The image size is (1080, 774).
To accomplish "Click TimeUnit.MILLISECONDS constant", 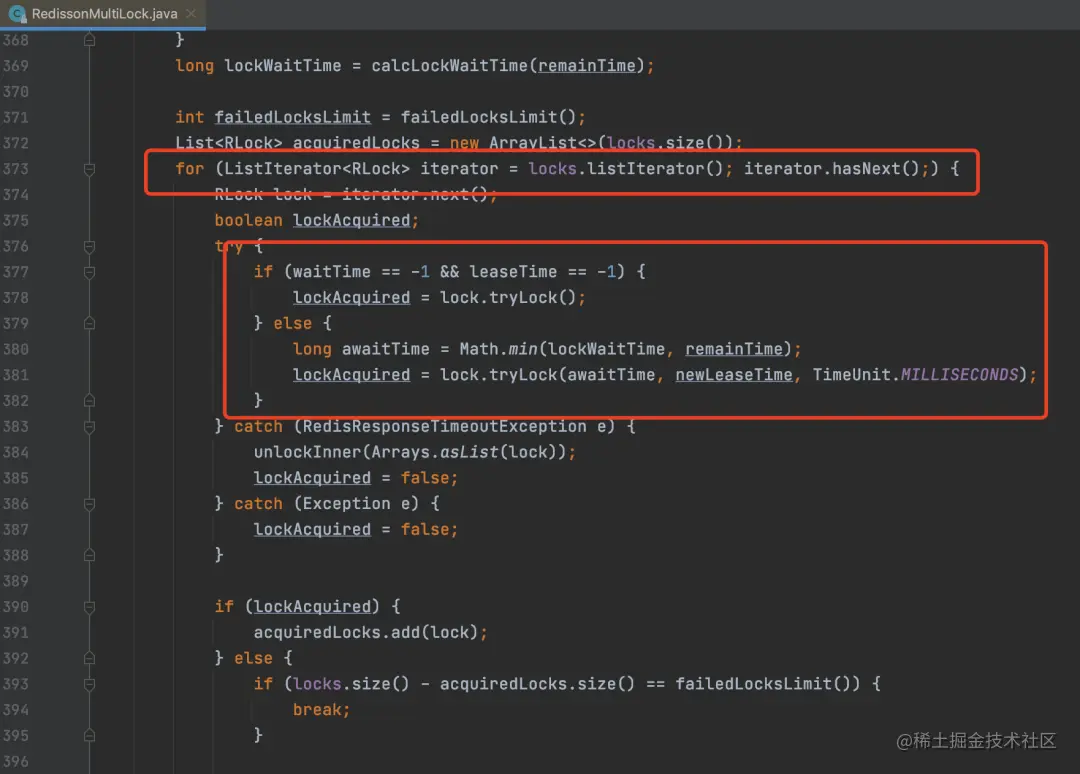I will point(915,375).
